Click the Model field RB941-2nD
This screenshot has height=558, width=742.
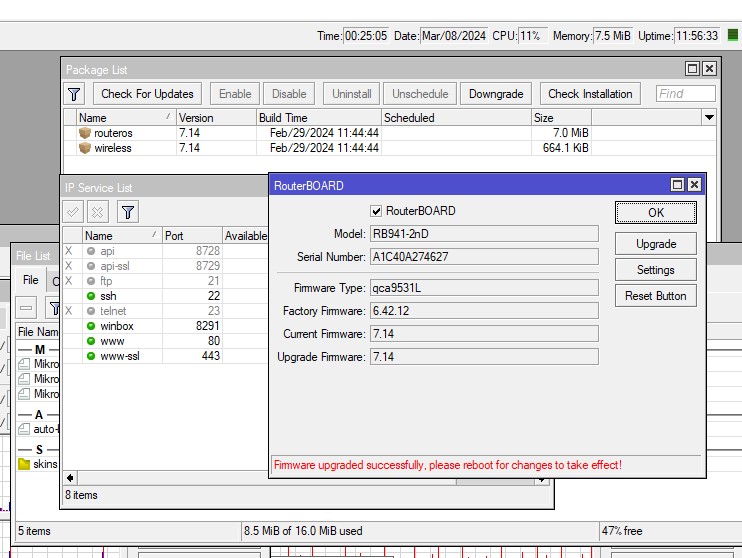[484, 234]
